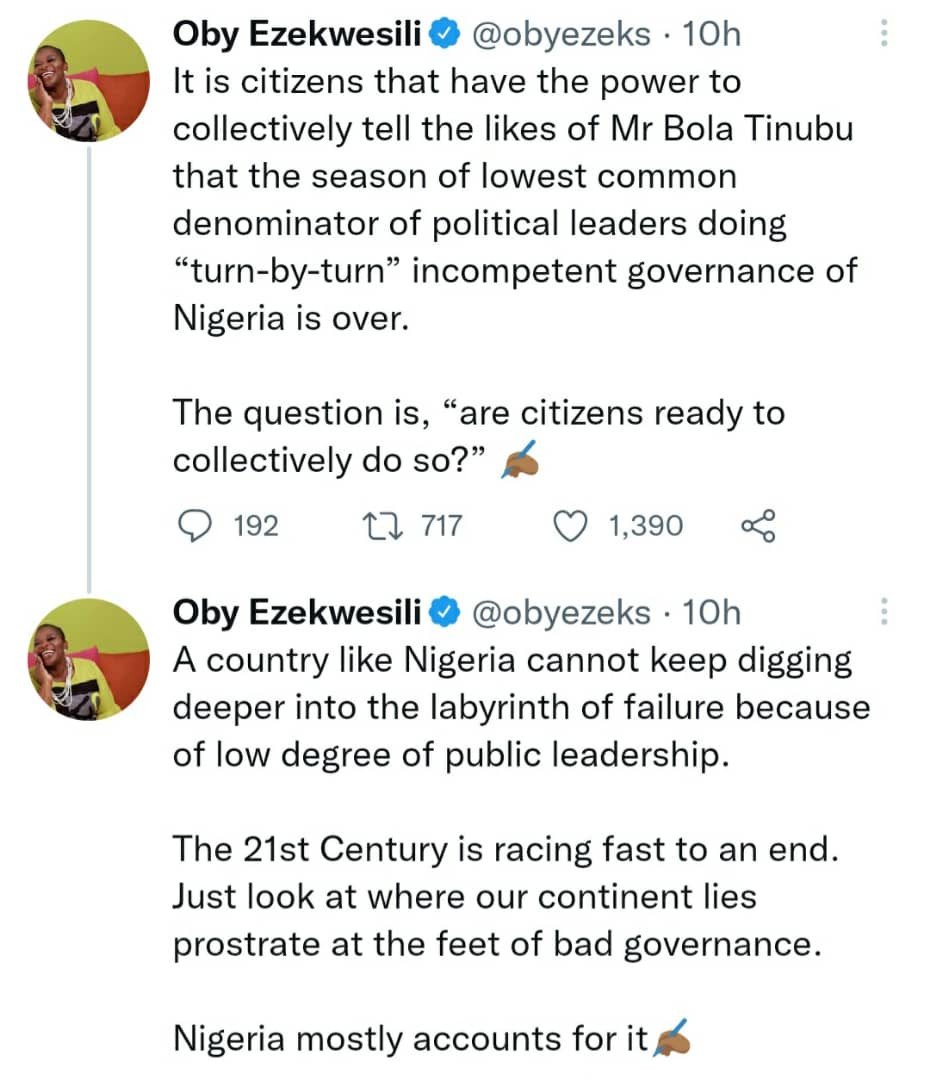Click the 10h timestamp on the first tweet
930x1080 pixels.
[x=711, y=36]
